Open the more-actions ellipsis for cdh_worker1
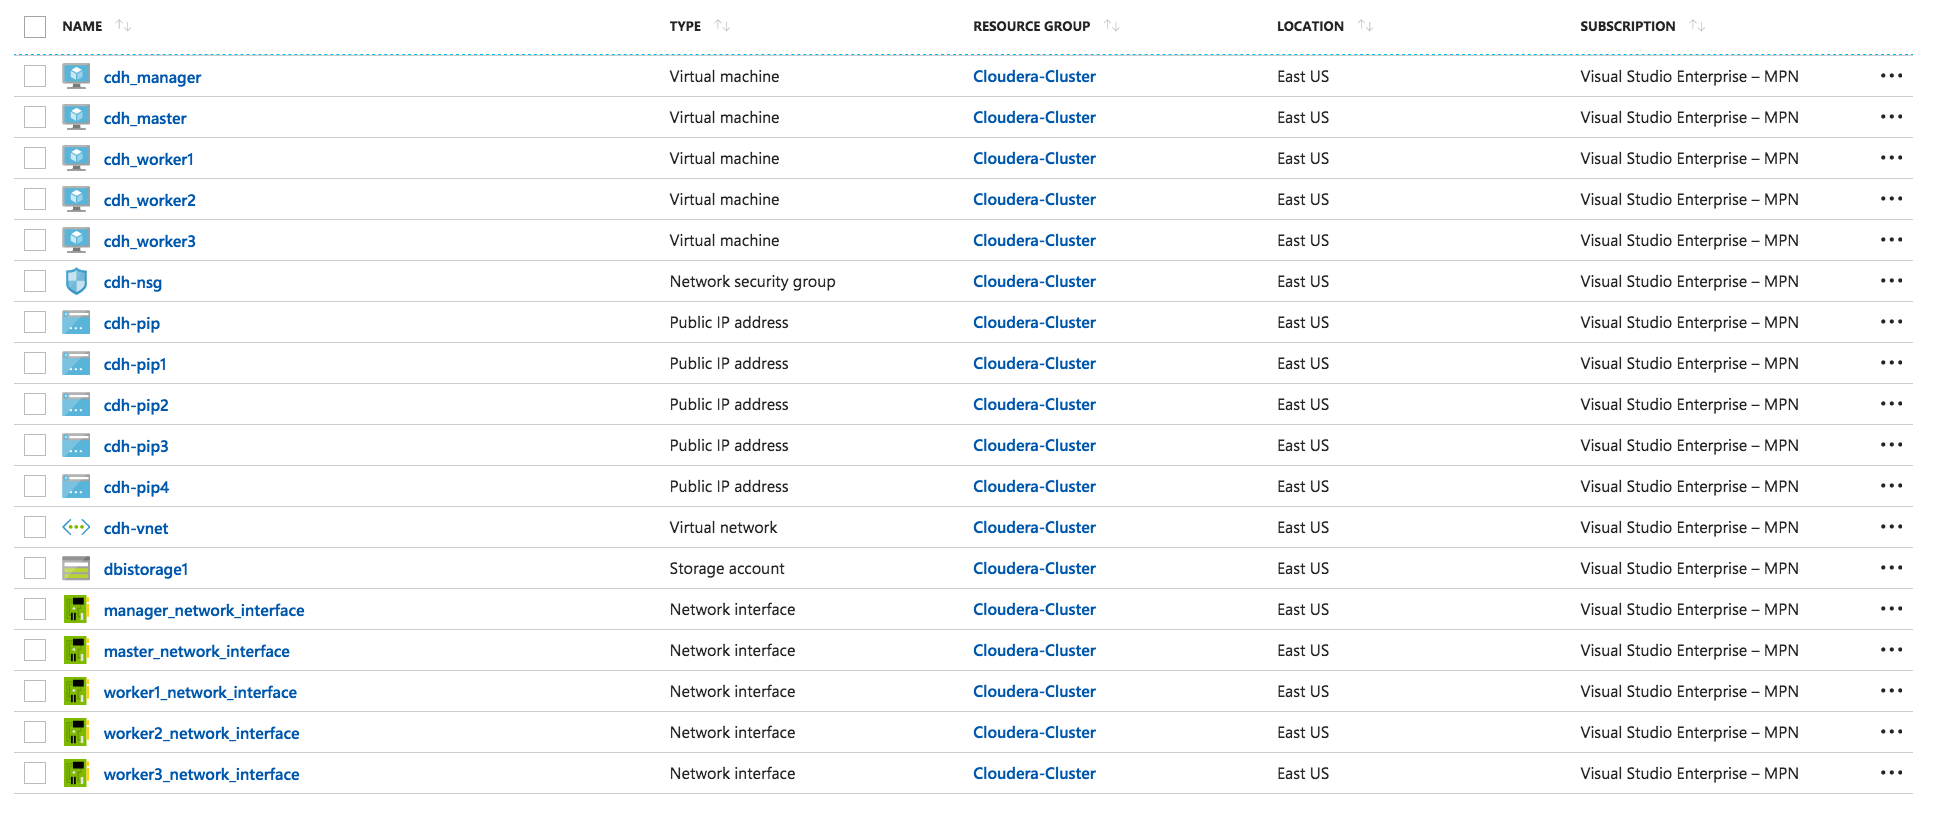 coord(1891,158)
